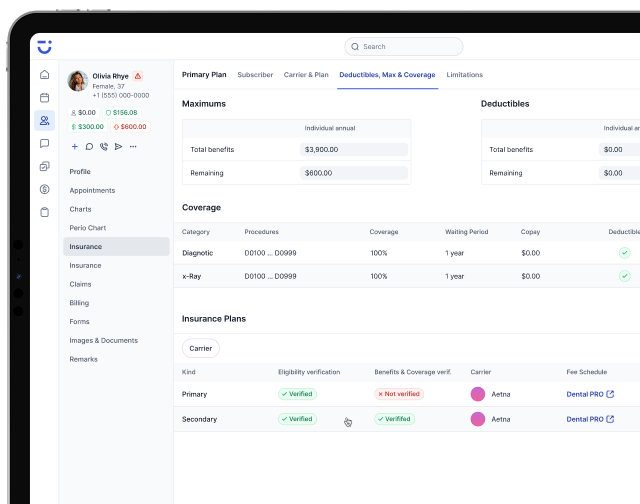
Task: Select the highlighted Insurance menu item
Action: point(116,246)
